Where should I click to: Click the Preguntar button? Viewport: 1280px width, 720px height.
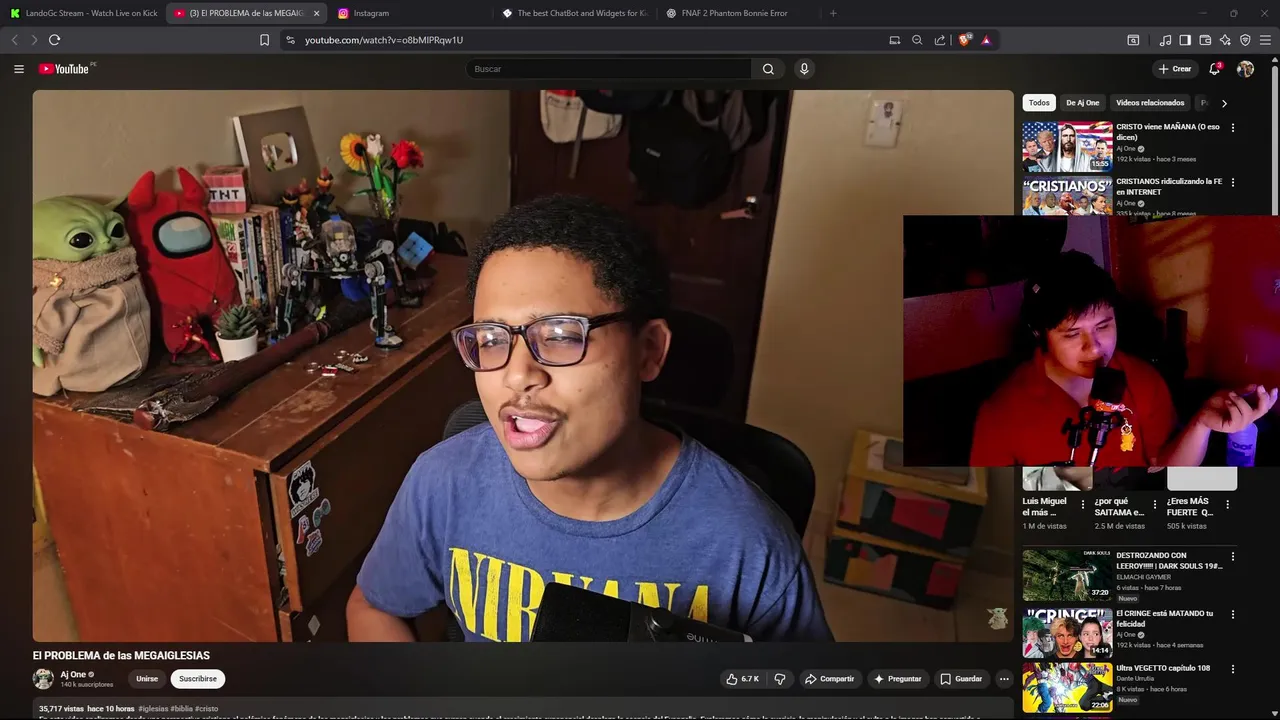898,679
